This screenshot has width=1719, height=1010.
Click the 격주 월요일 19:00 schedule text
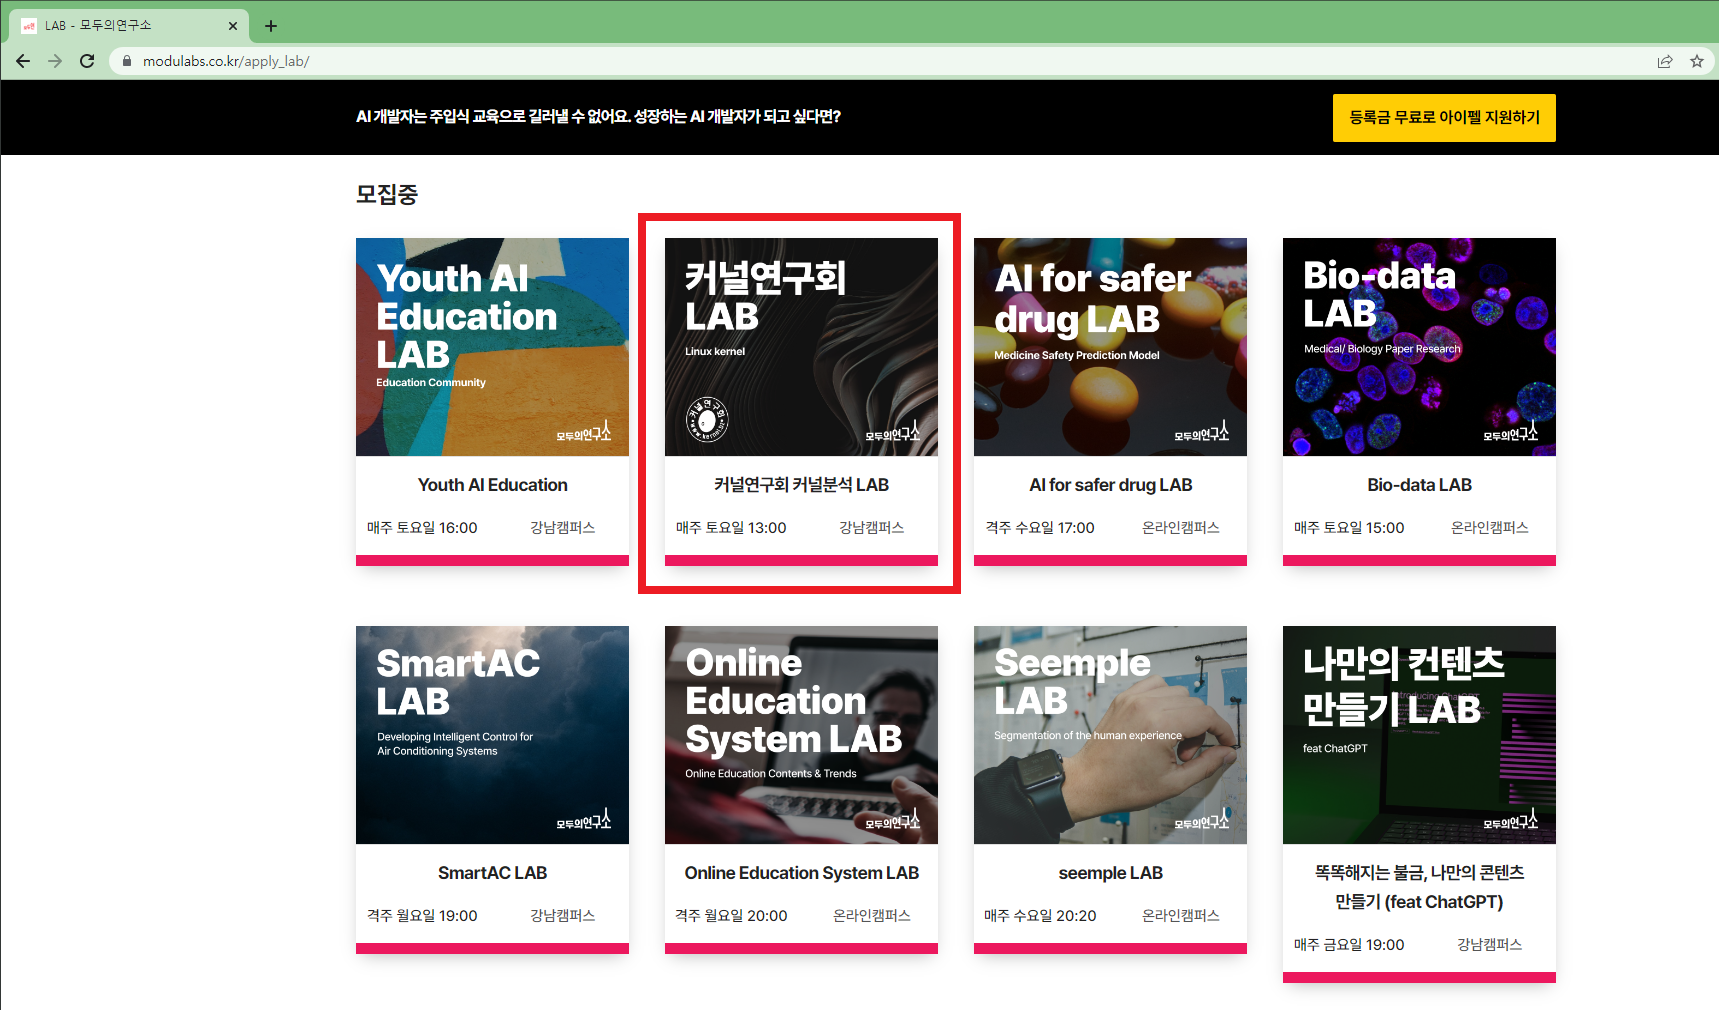point(422,916)
